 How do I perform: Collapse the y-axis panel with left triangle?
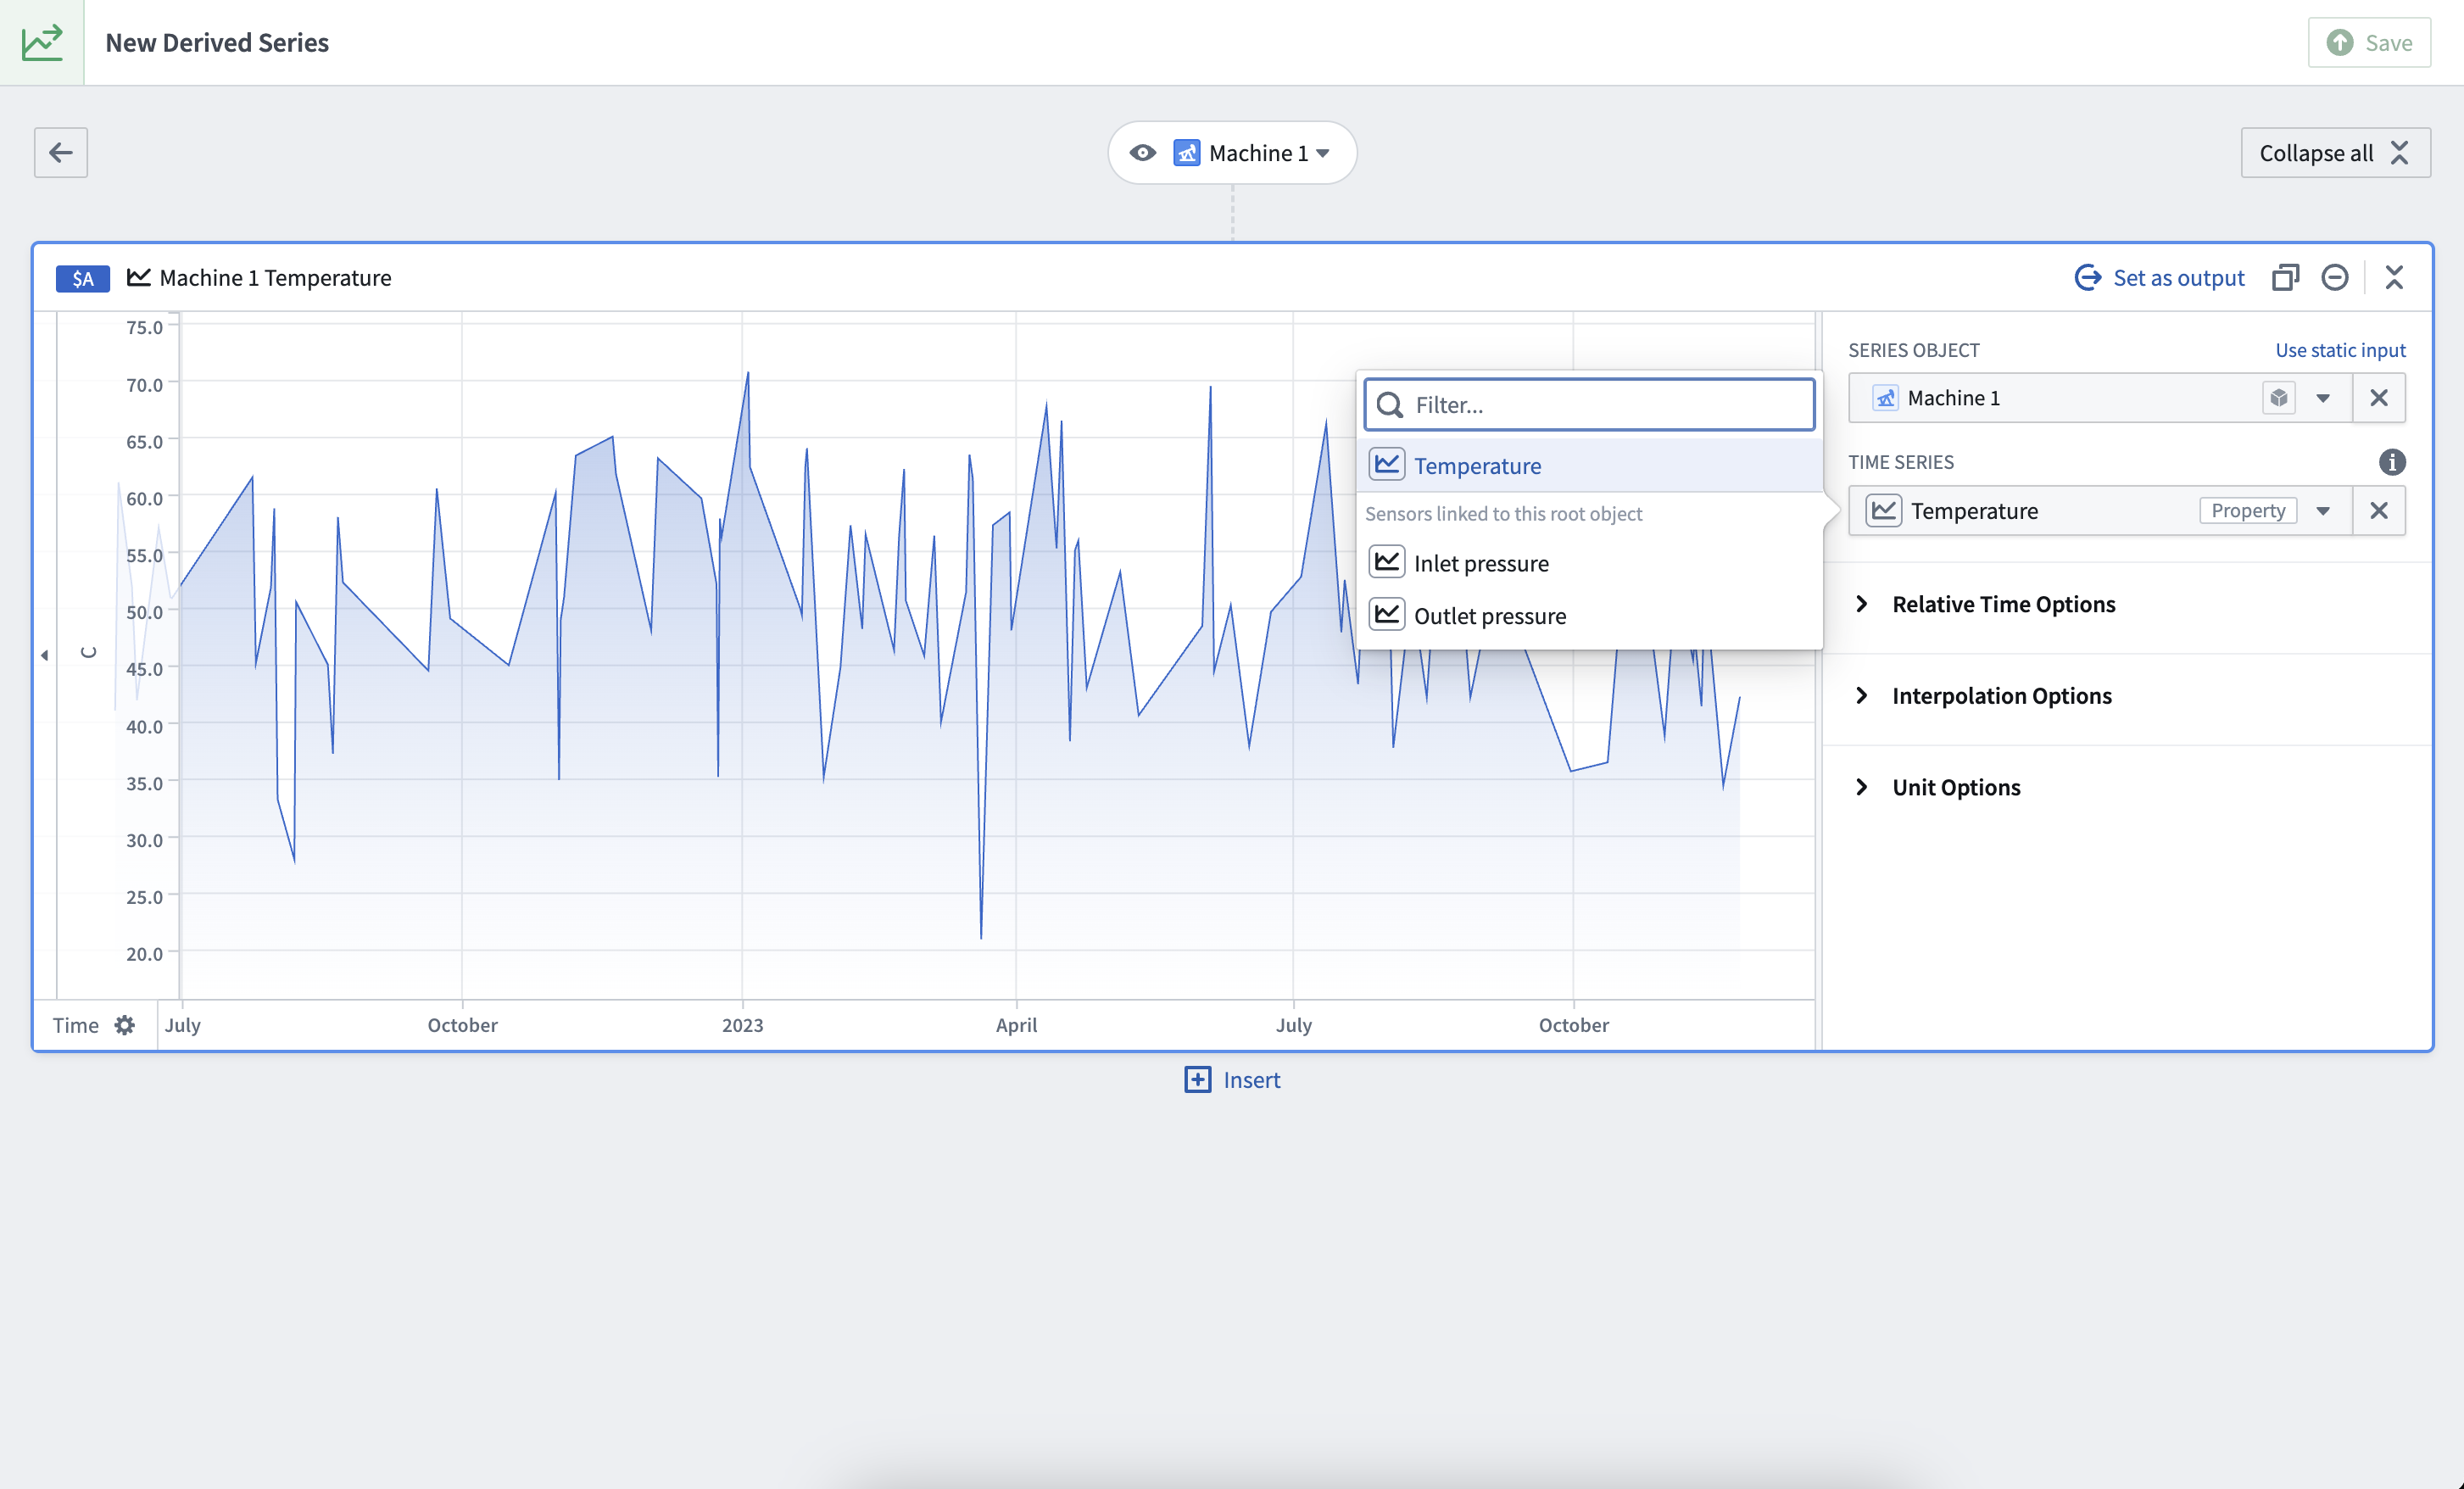(44, 655)
